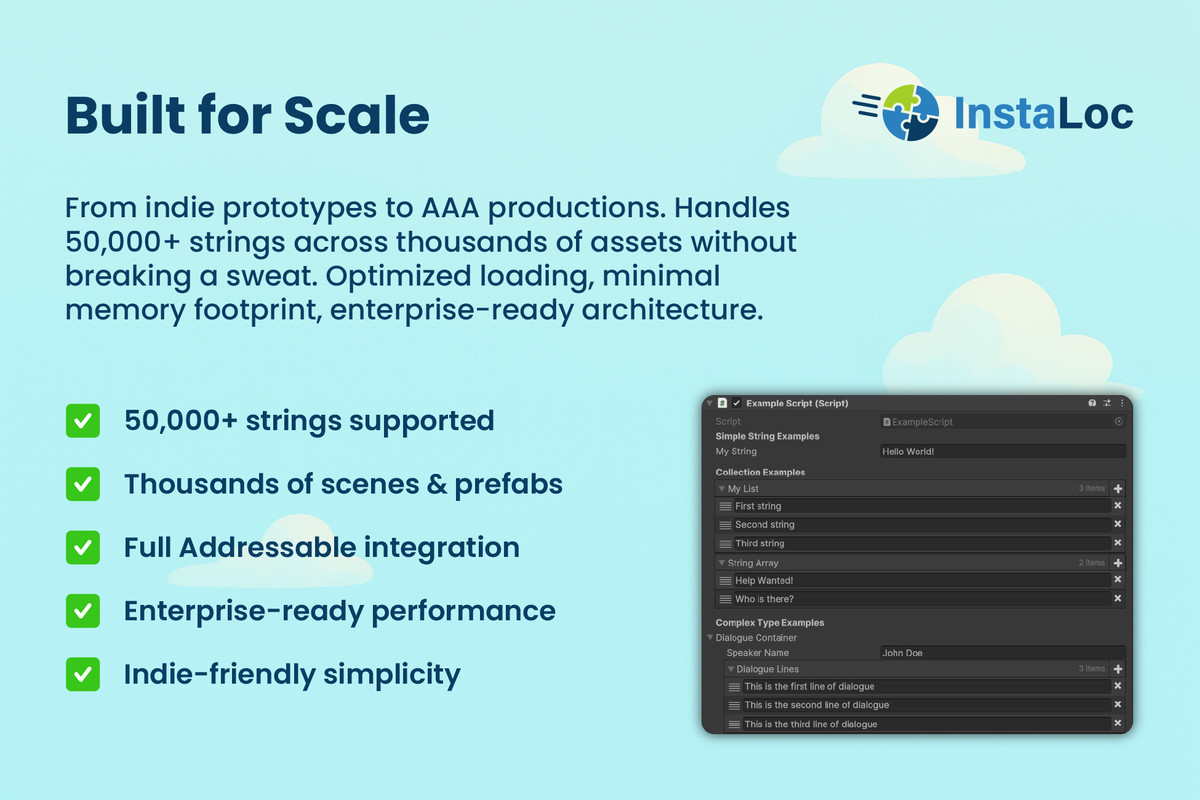
Task: Remove the 'Second string' list entry
Action: [x=1118, y=524]
